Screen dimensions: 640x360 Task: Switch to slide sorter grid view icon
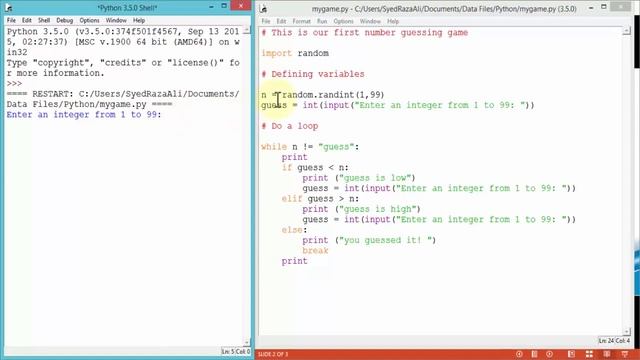click(589, 354)
